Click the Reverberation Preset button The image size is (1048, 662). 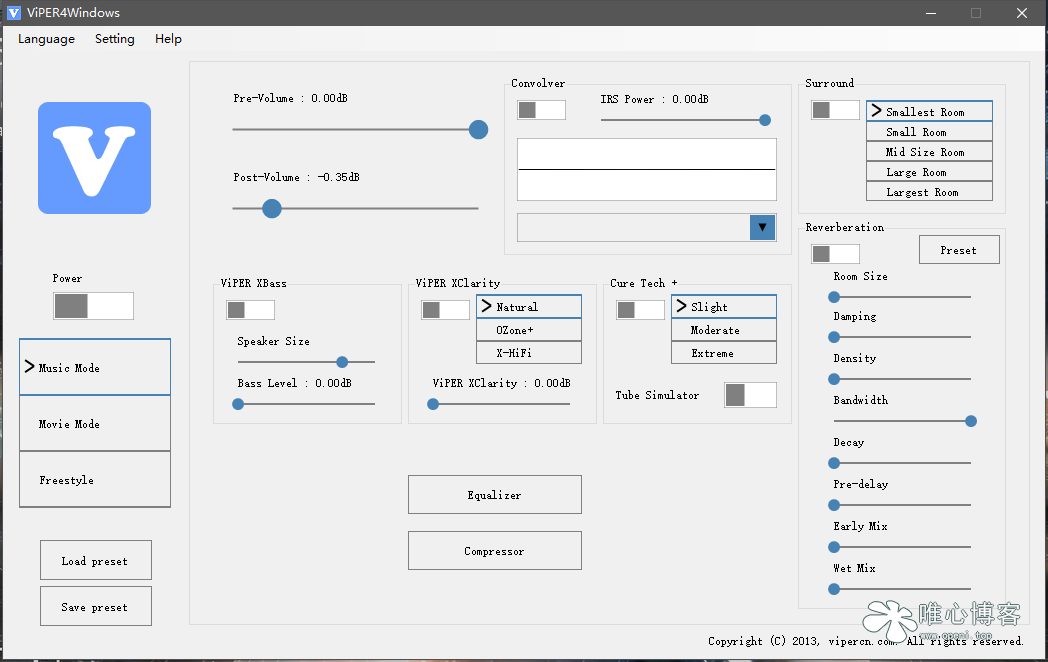(x=959, y=250)
